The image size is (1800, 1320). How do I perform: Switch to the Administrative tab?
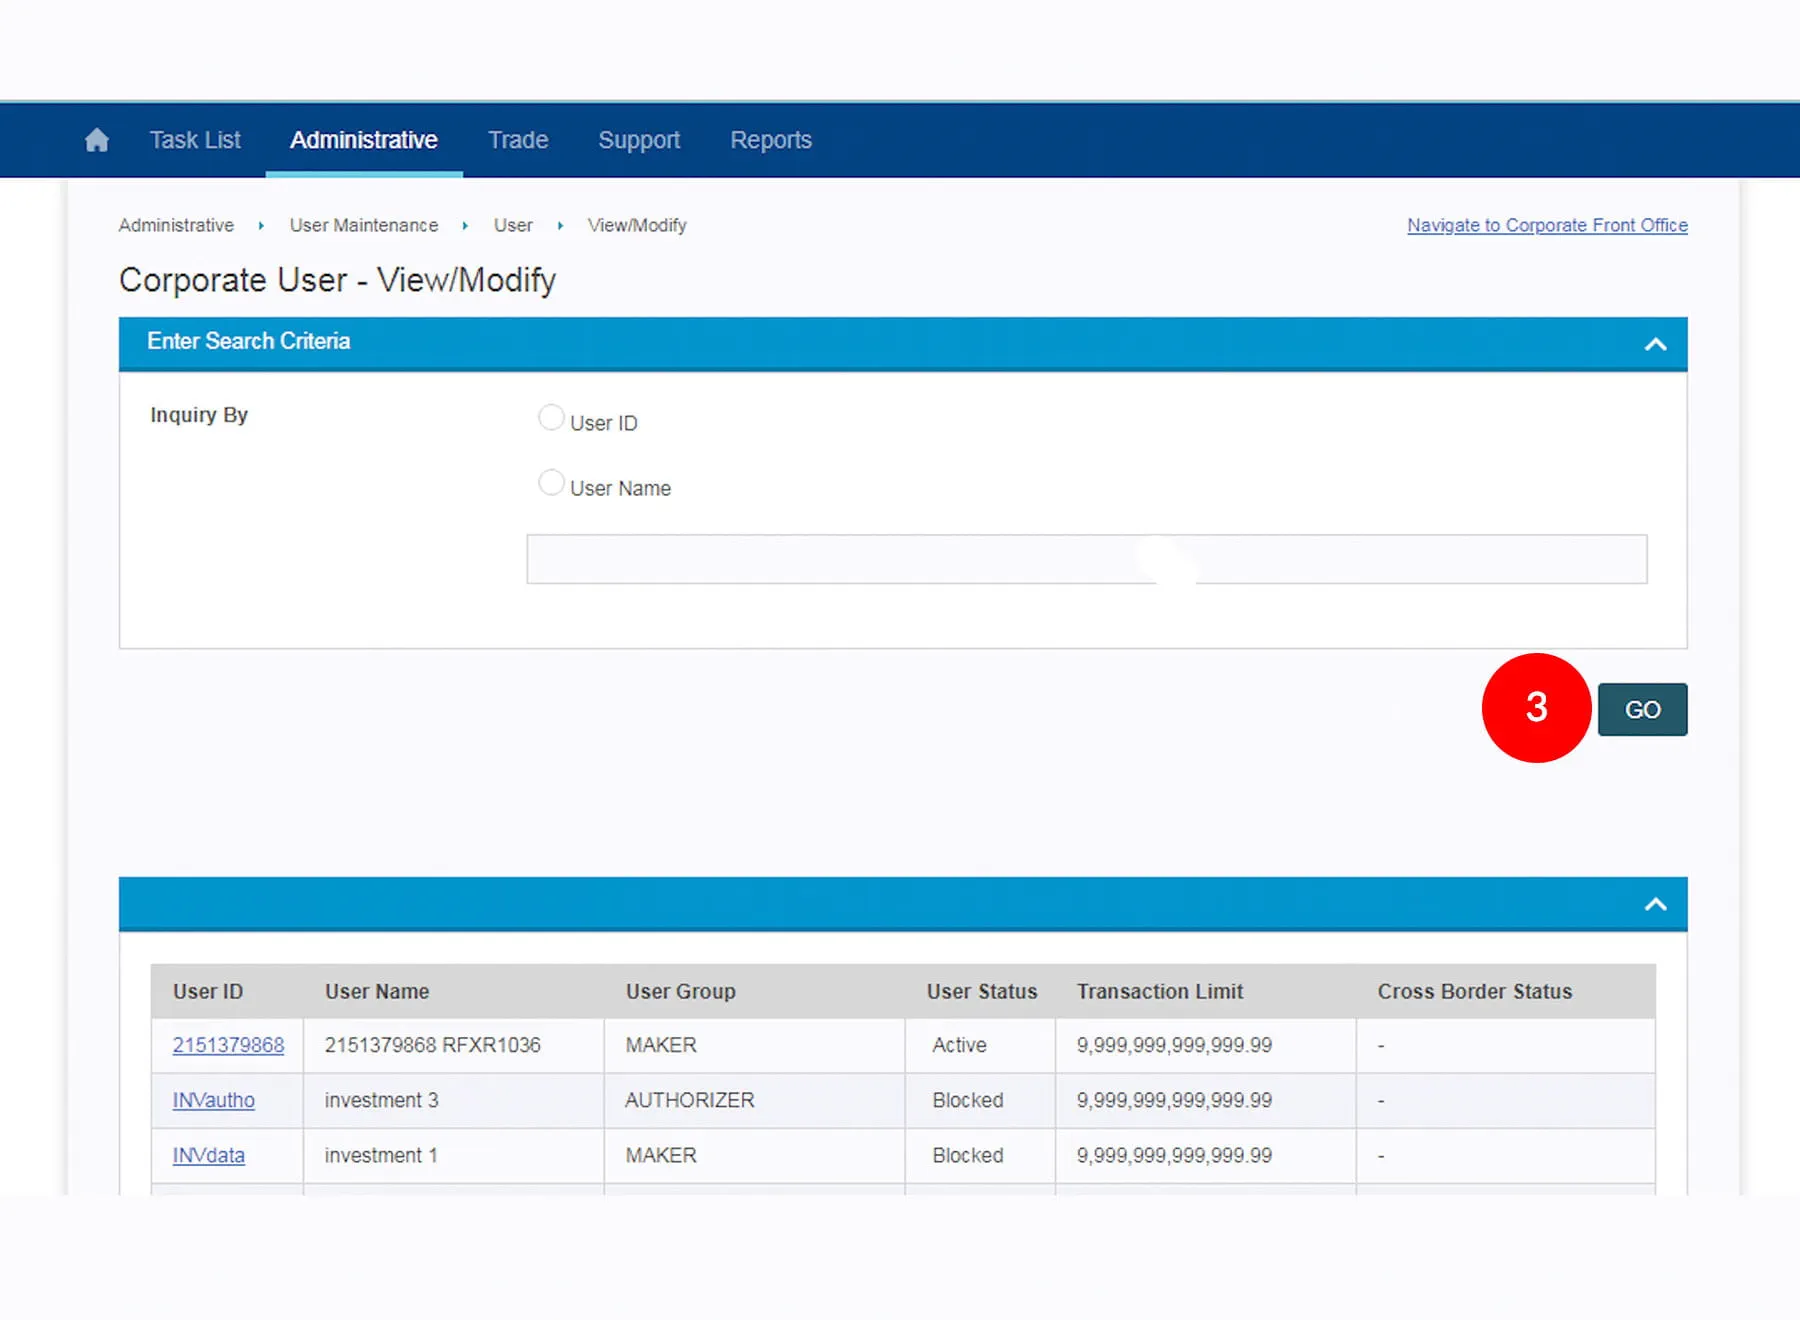coord(363,140)
